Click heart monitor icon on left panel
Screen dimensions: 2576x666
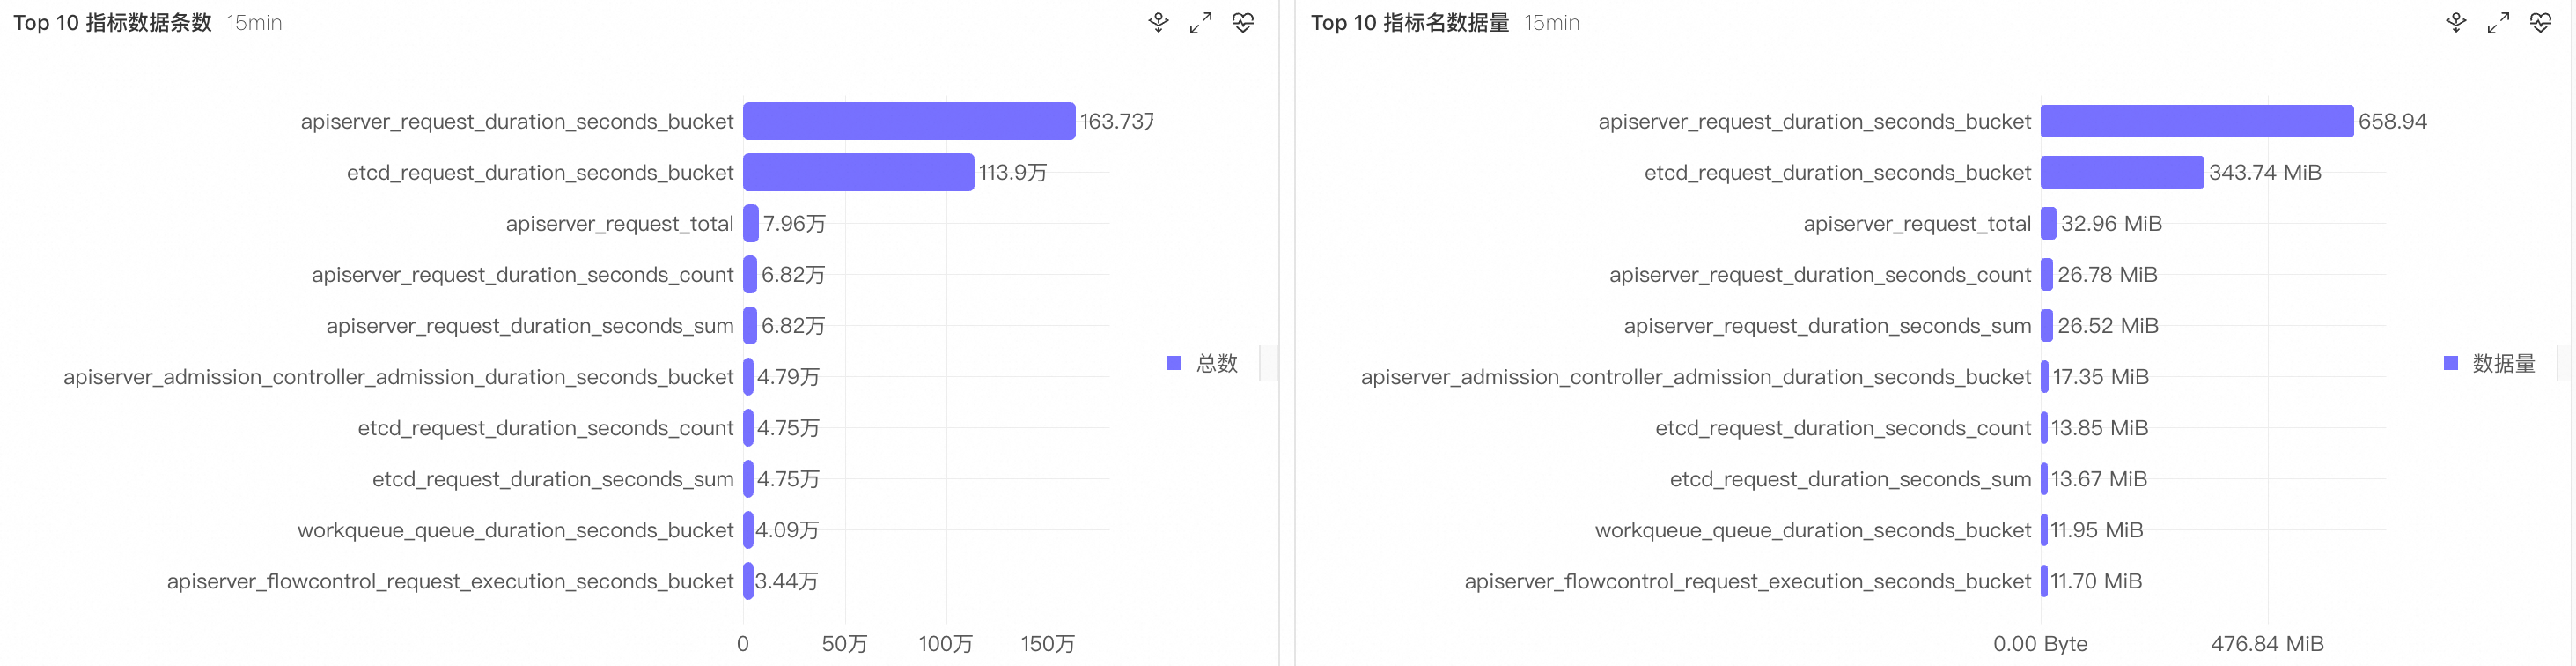coord(1243,22)
